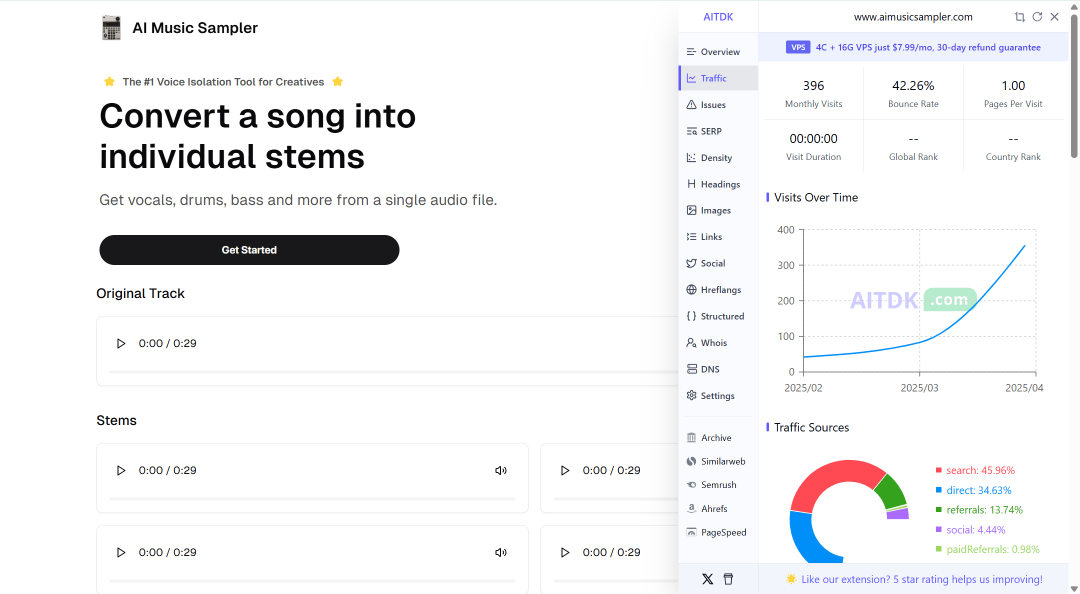Seek on the first left-column stem progress bar
The image size is (1080, 594).
tap(312, 498)
